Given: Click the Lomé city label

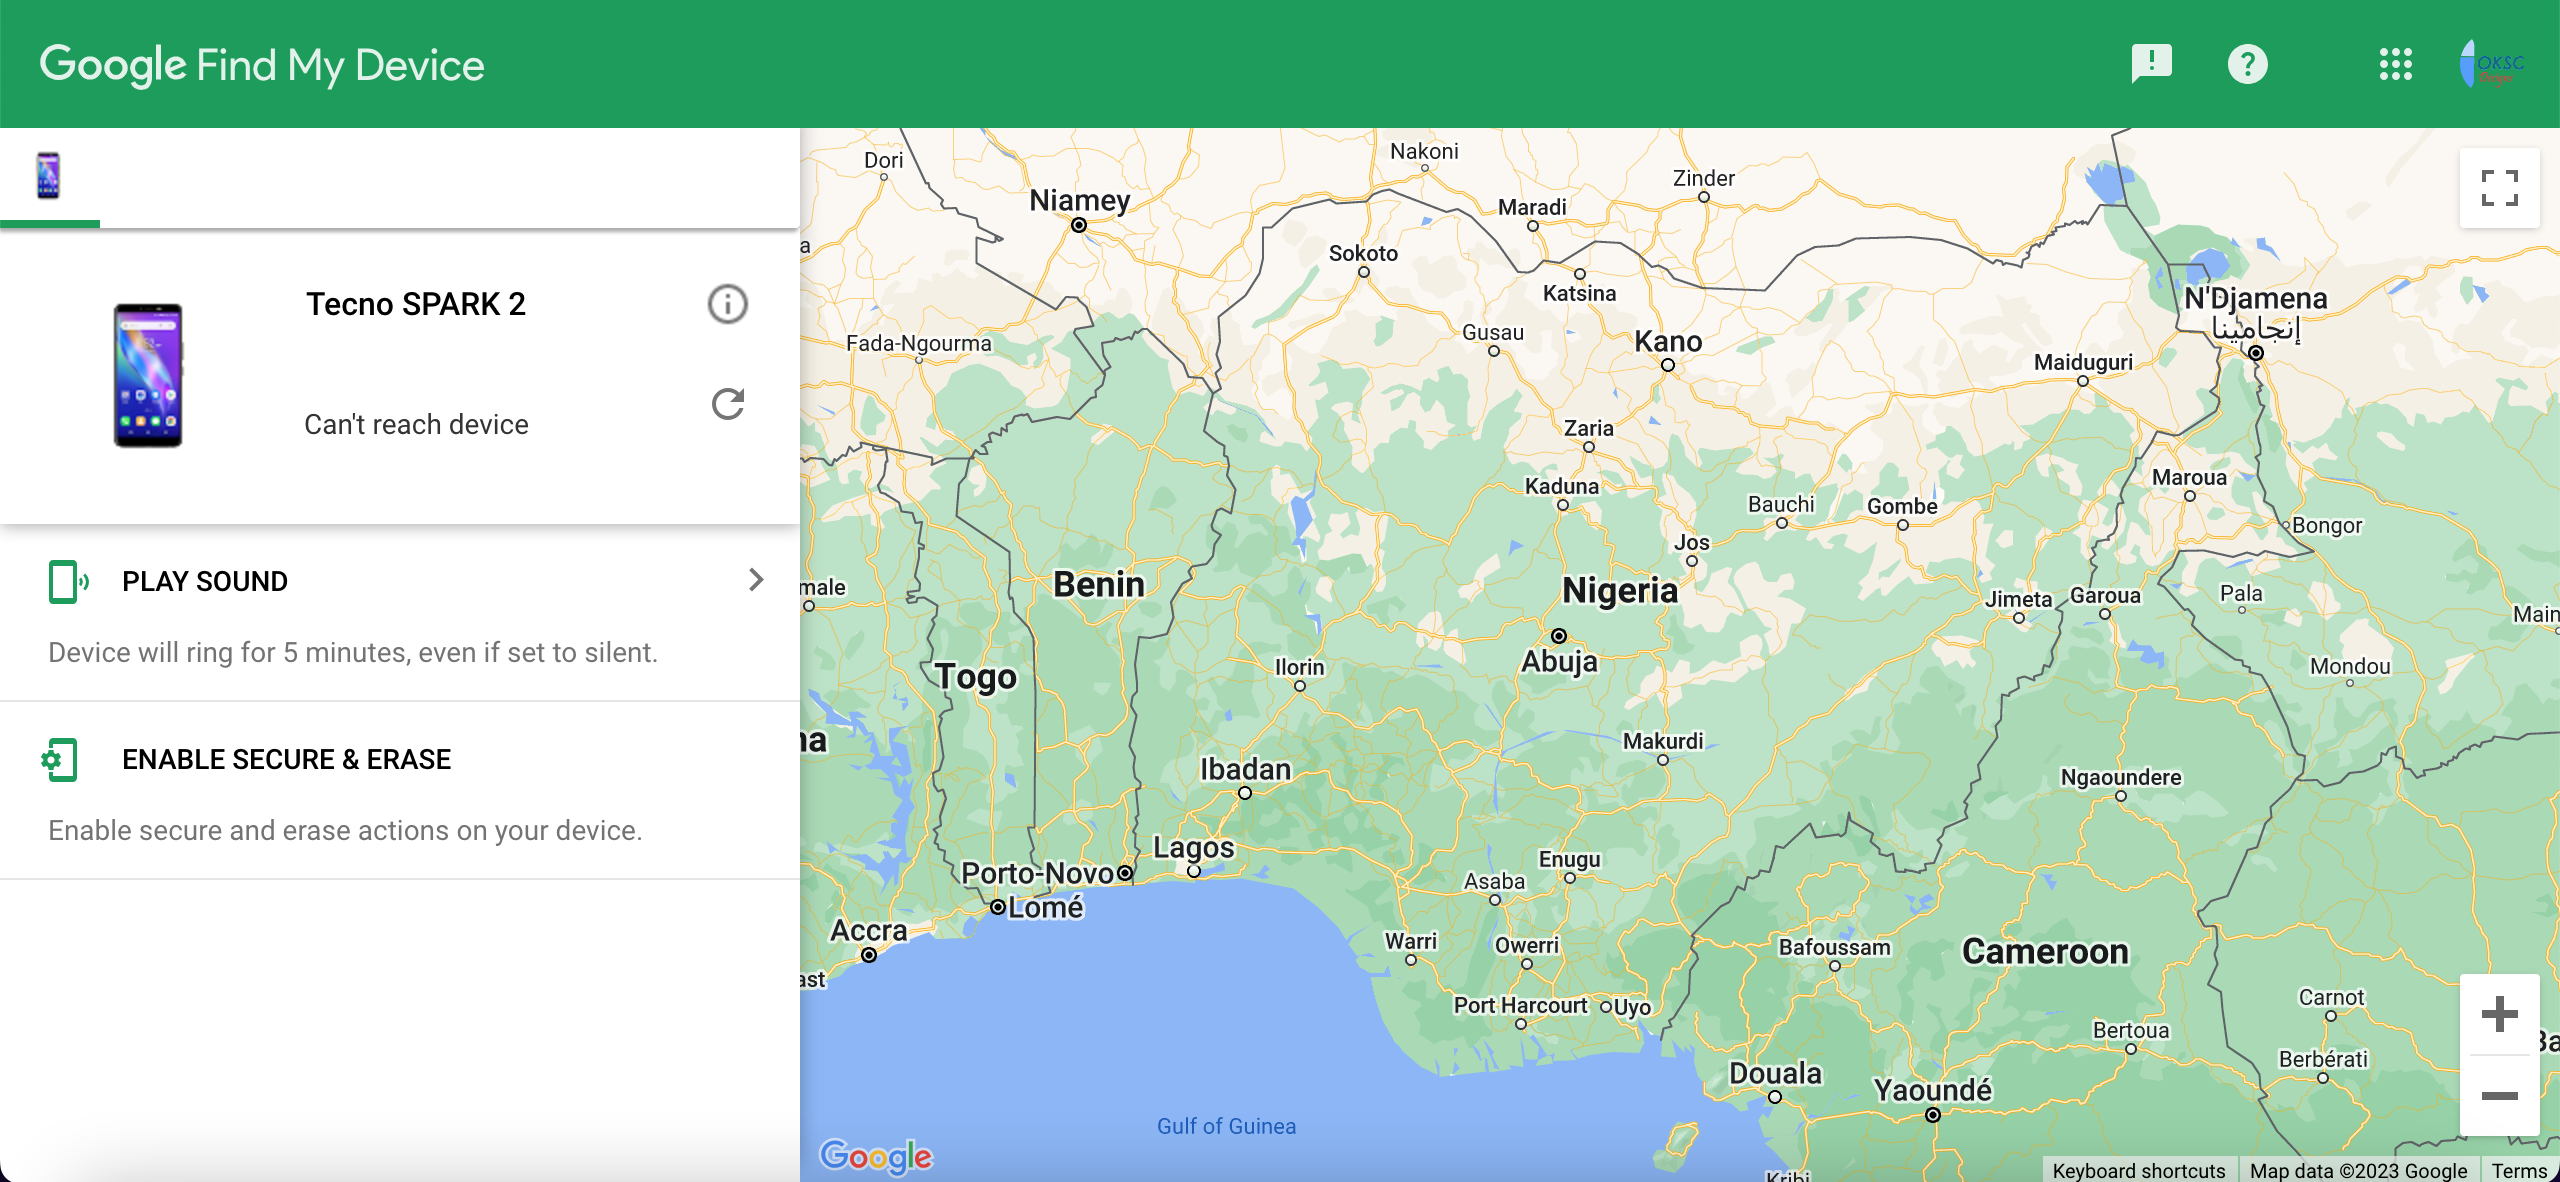Looking at the screenshot, I should pyautogui.click(x=1046, y=907).
